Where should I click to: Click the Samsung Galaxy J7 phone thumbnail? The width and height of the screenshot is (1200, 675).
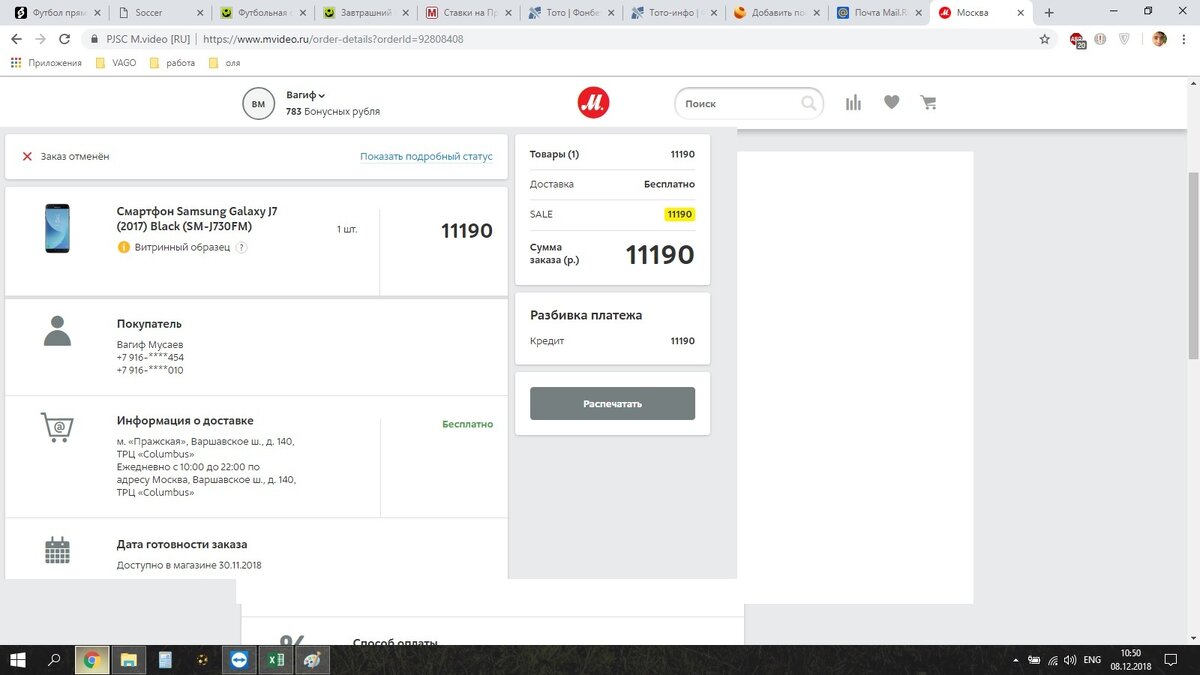point(57,228)
